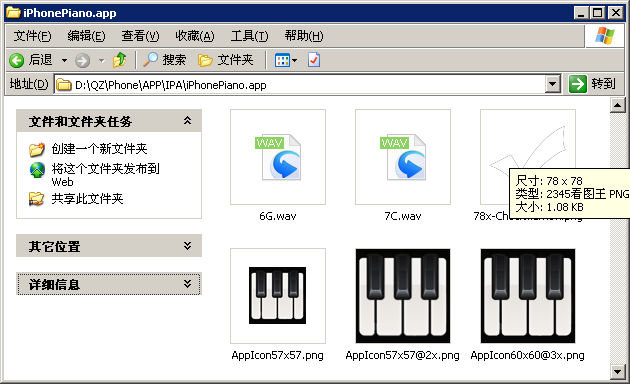Open the 后退 history dropdown arrow
630x384 pixels.
click(x=64, y=61)
